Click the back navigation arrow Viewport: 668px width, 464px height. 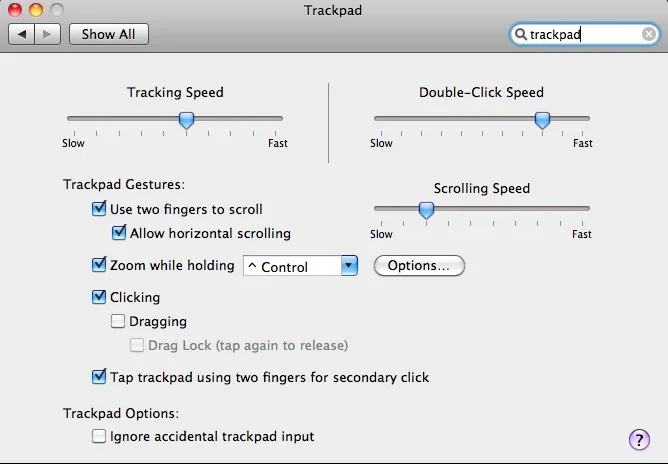(x=22, y=34)
